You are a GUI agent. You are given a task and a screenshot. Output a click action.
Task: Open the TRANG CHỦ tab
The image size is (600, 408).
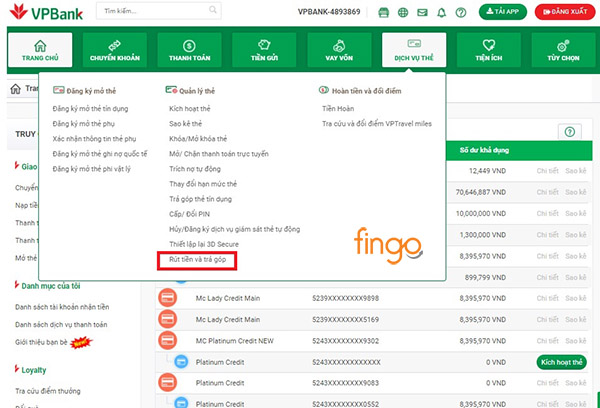40,50
